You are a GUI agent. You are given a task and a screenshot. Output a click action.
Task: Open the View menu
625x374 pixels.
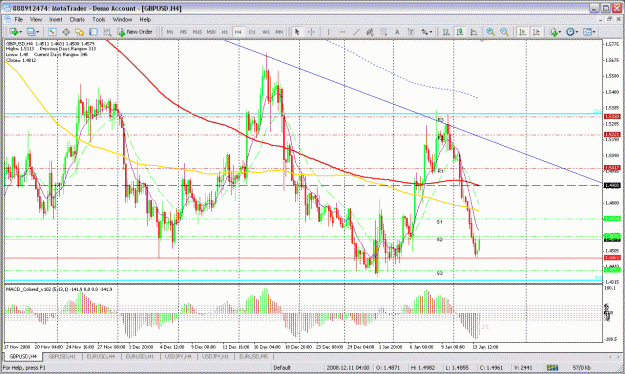(36, 20)
